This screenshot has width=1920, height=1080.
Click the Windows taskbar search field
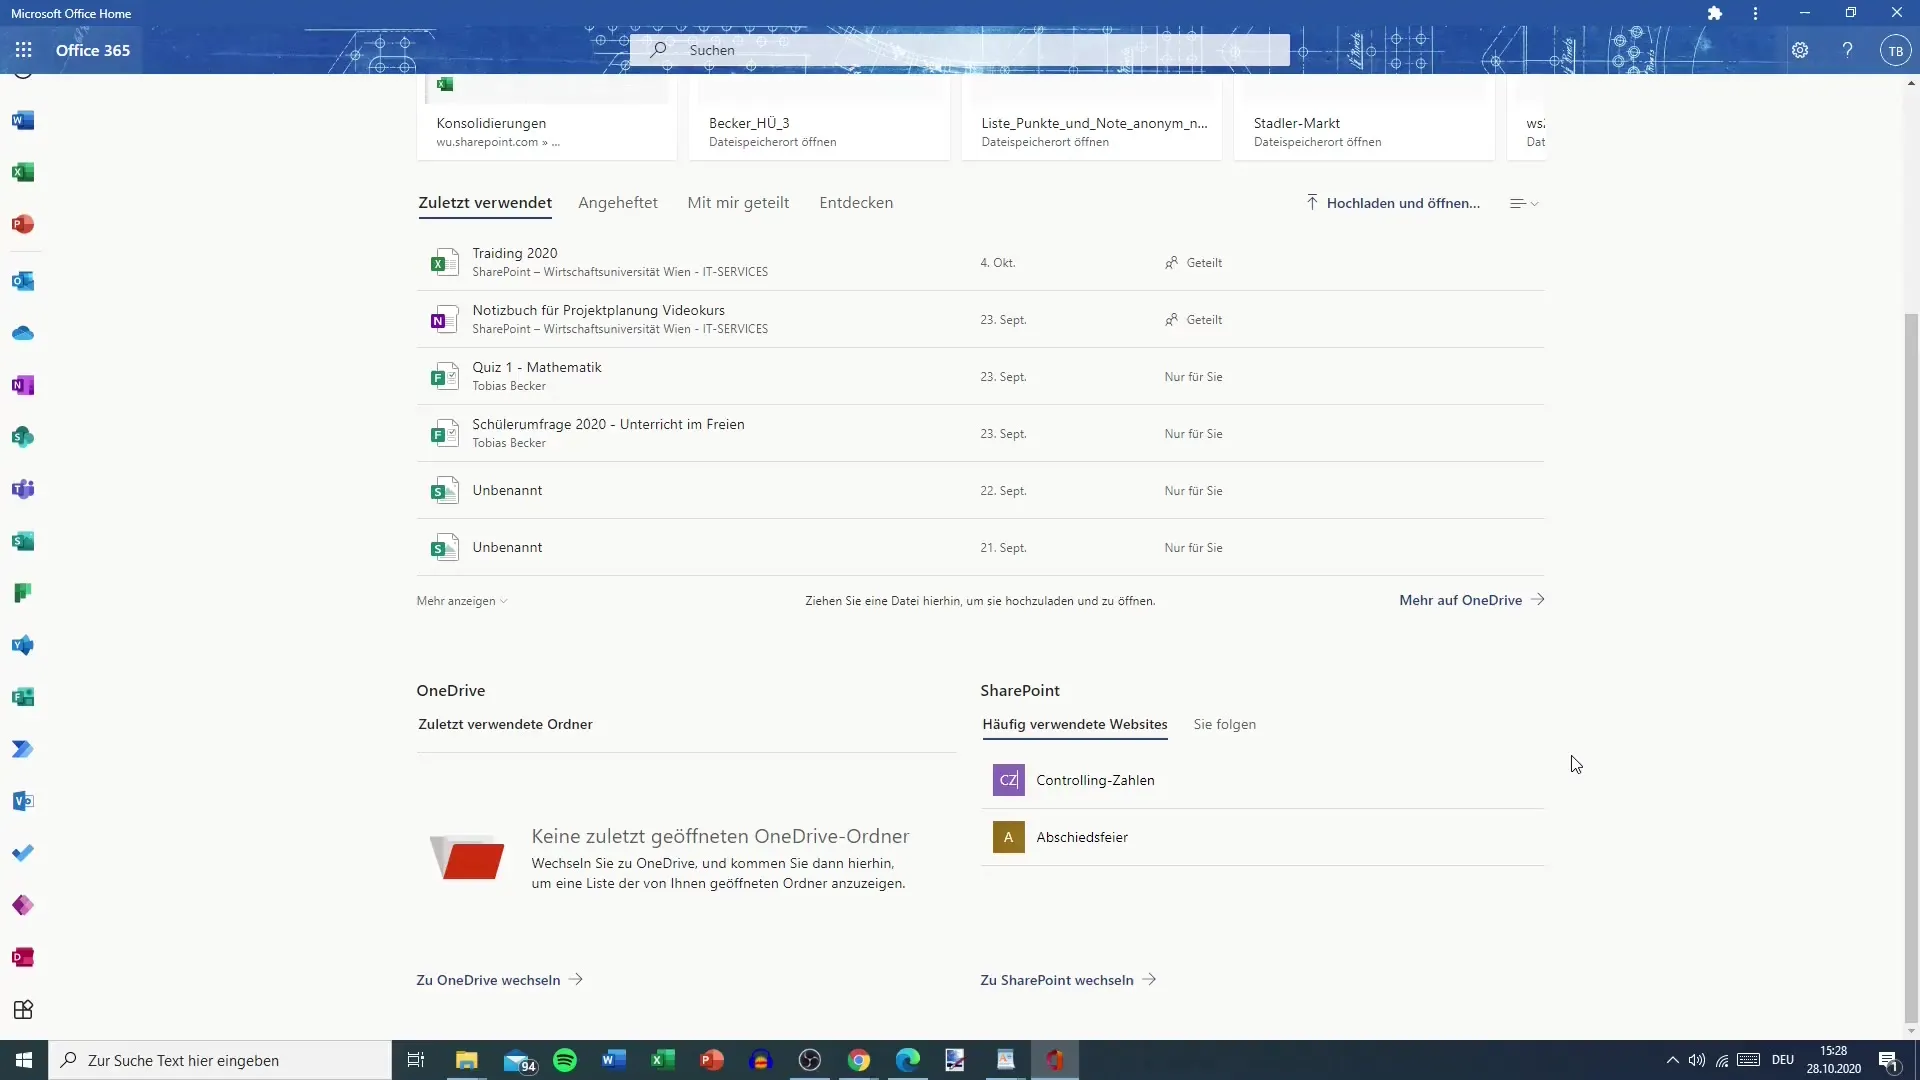coord(220,1060)
